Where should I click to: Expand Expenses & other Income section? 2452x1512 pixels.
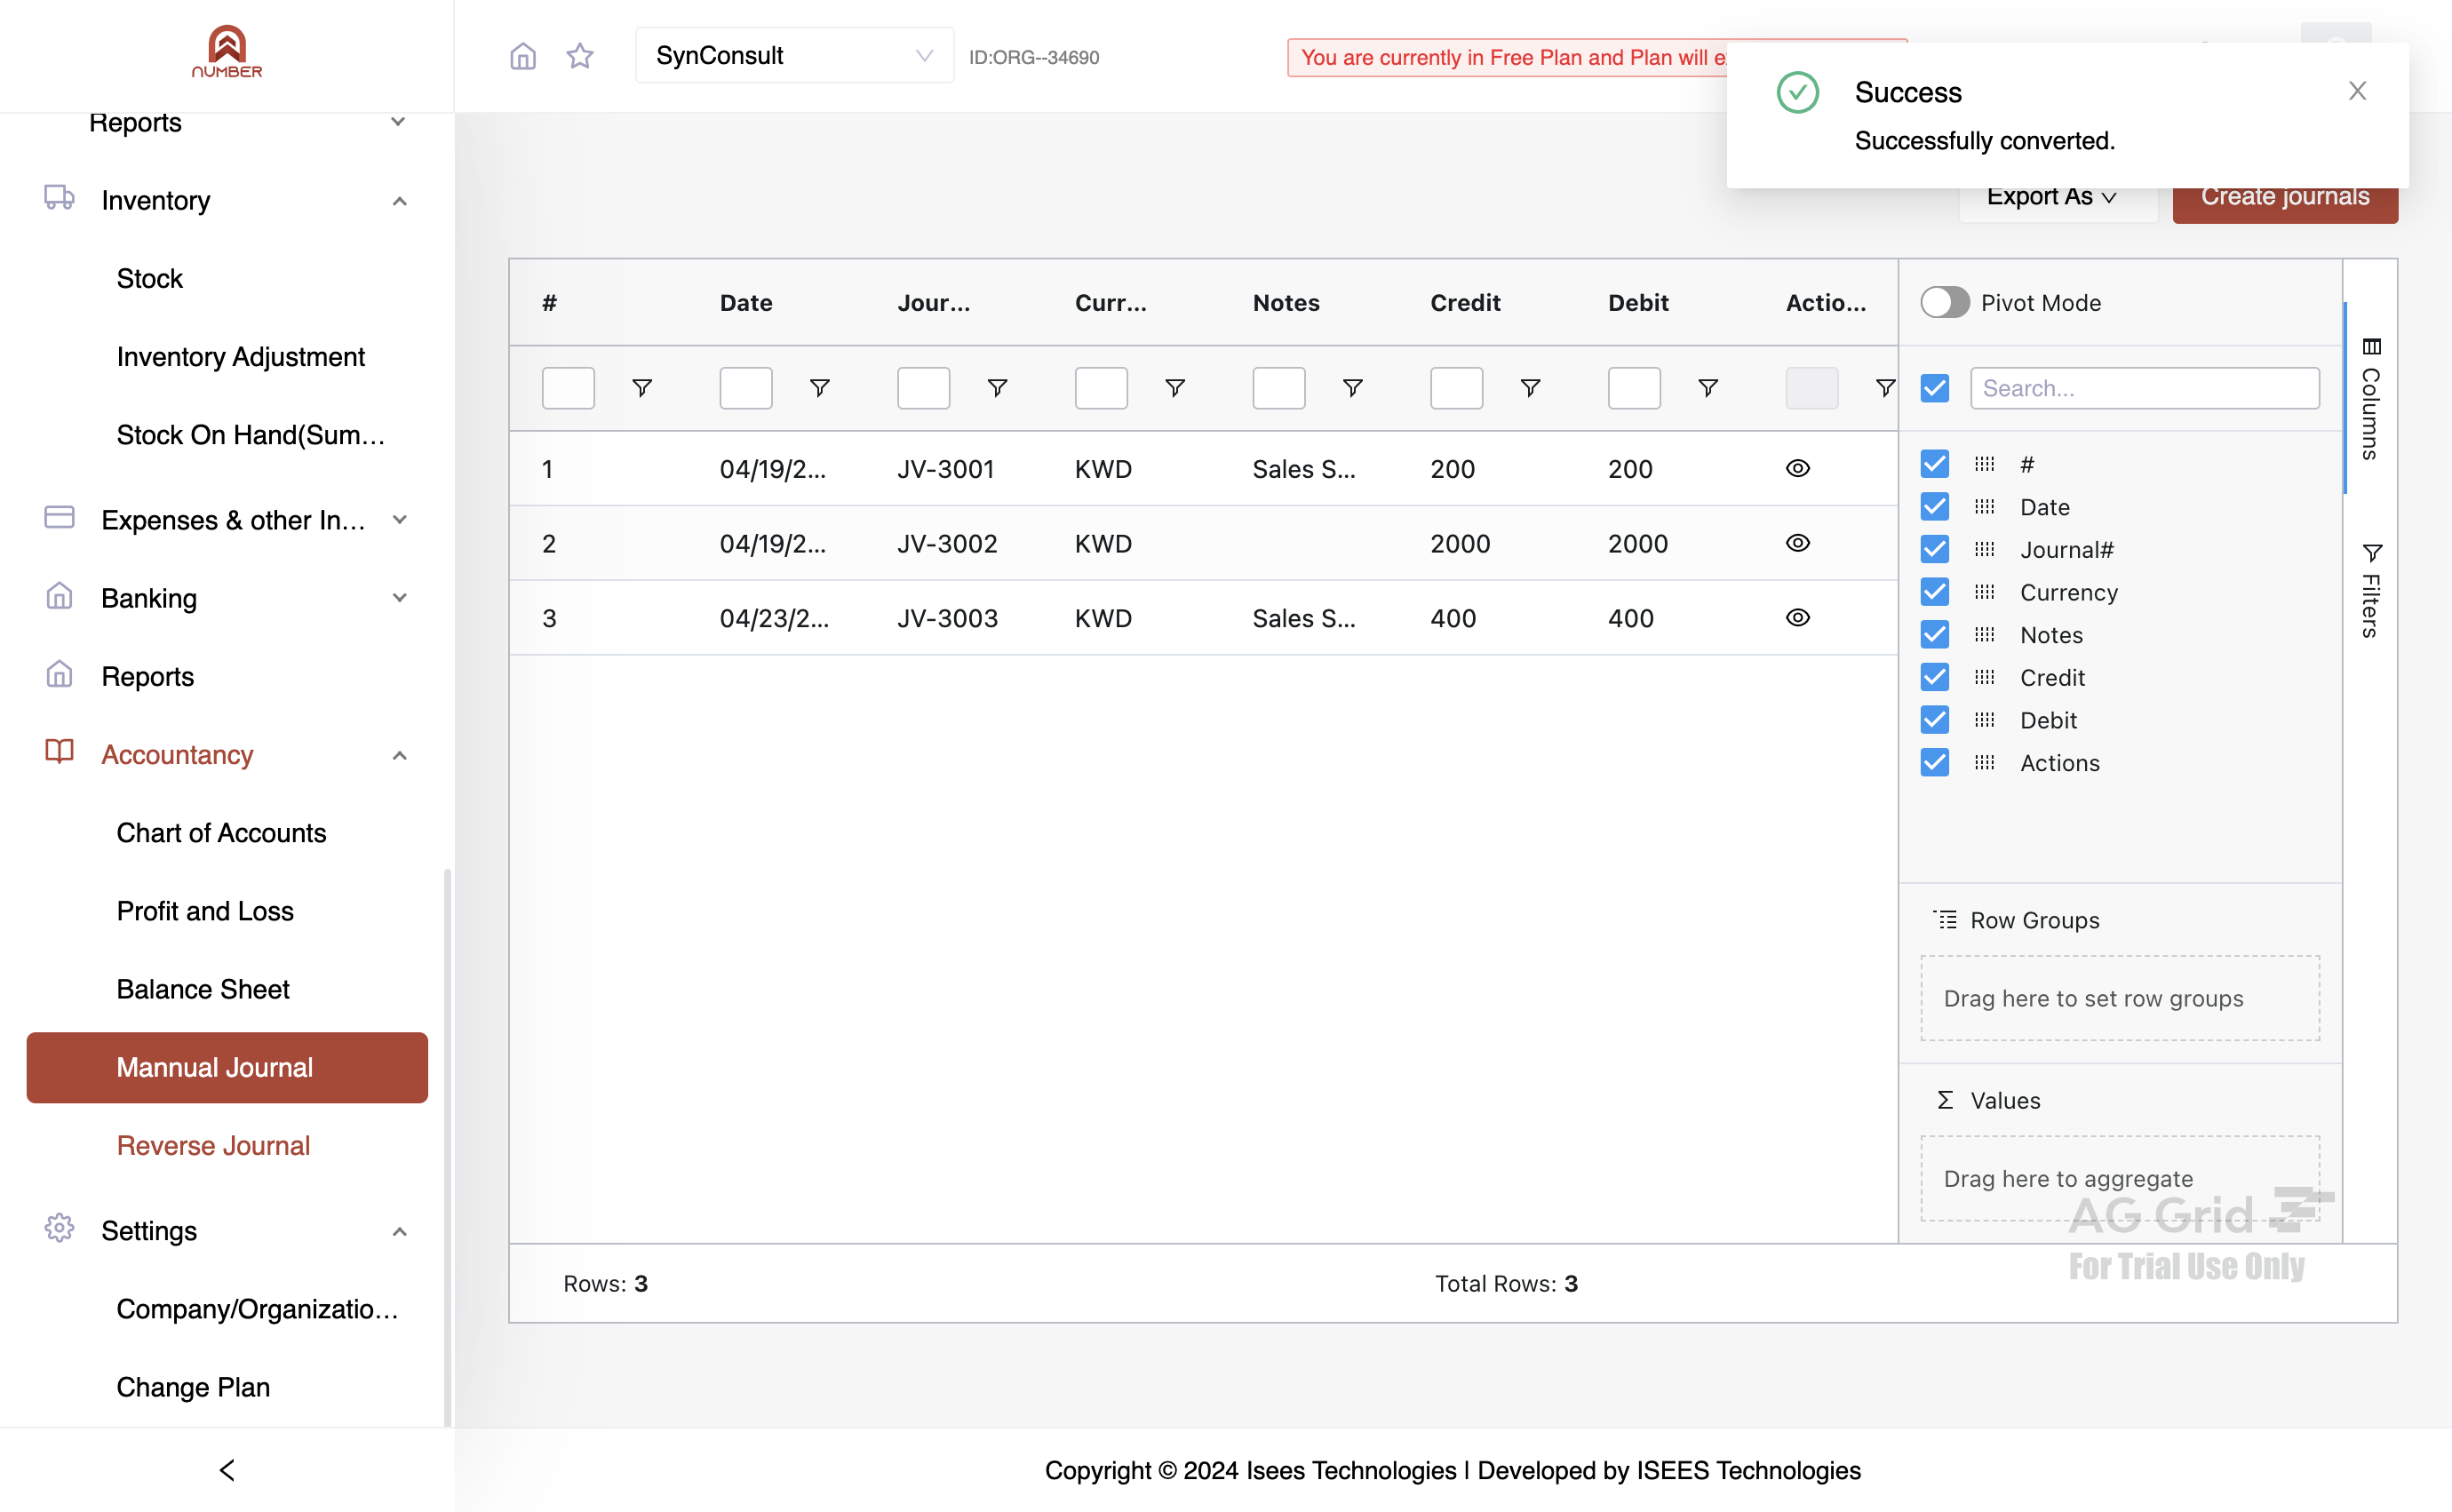tap(399, 520)
